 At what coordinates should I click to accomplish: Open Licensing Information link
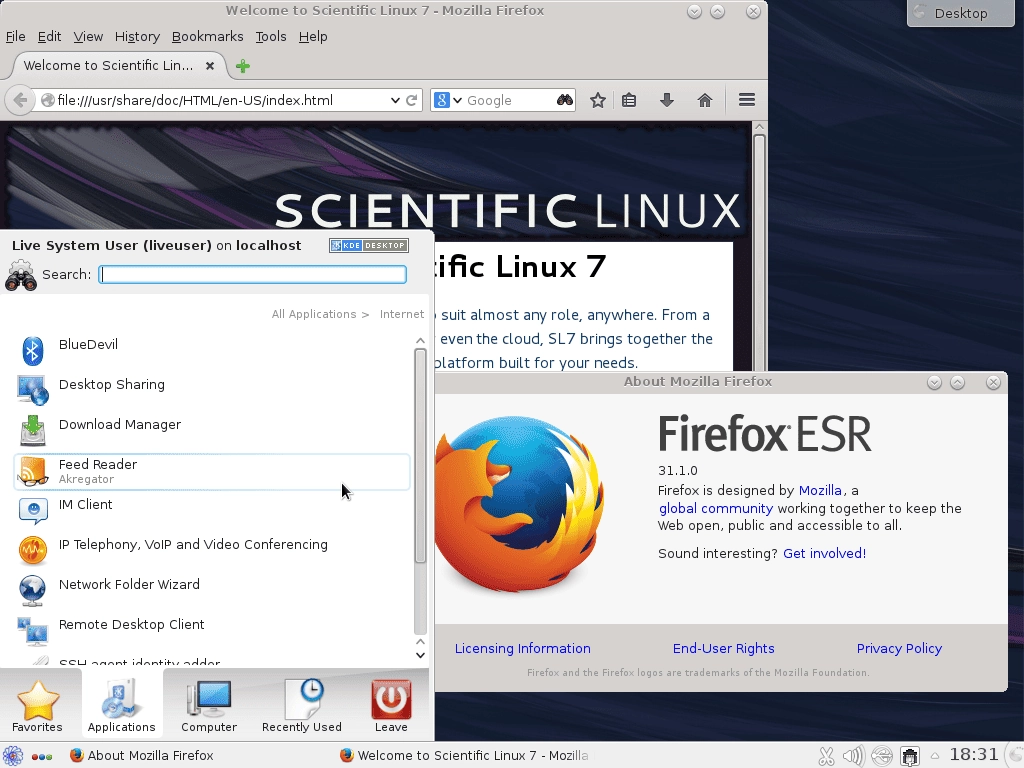click(x=522, y=648)
